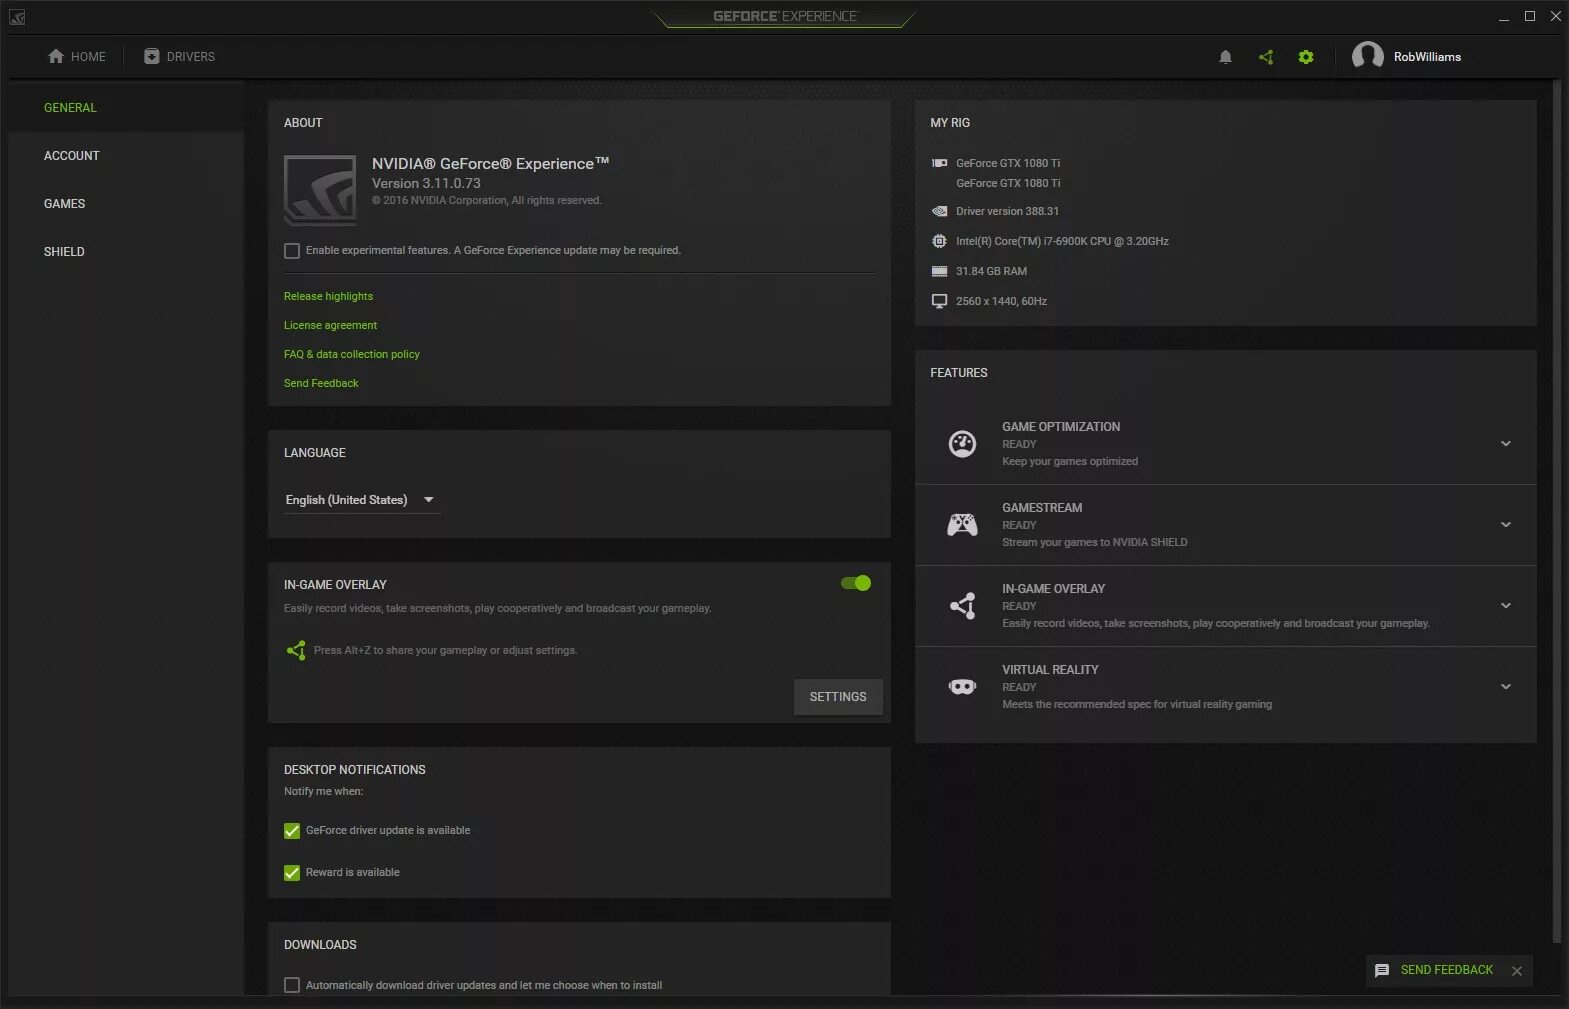Click the RobWilliams profile avatar
This screenshot has width=1569, height=1009.
(x=1367, y=56)
